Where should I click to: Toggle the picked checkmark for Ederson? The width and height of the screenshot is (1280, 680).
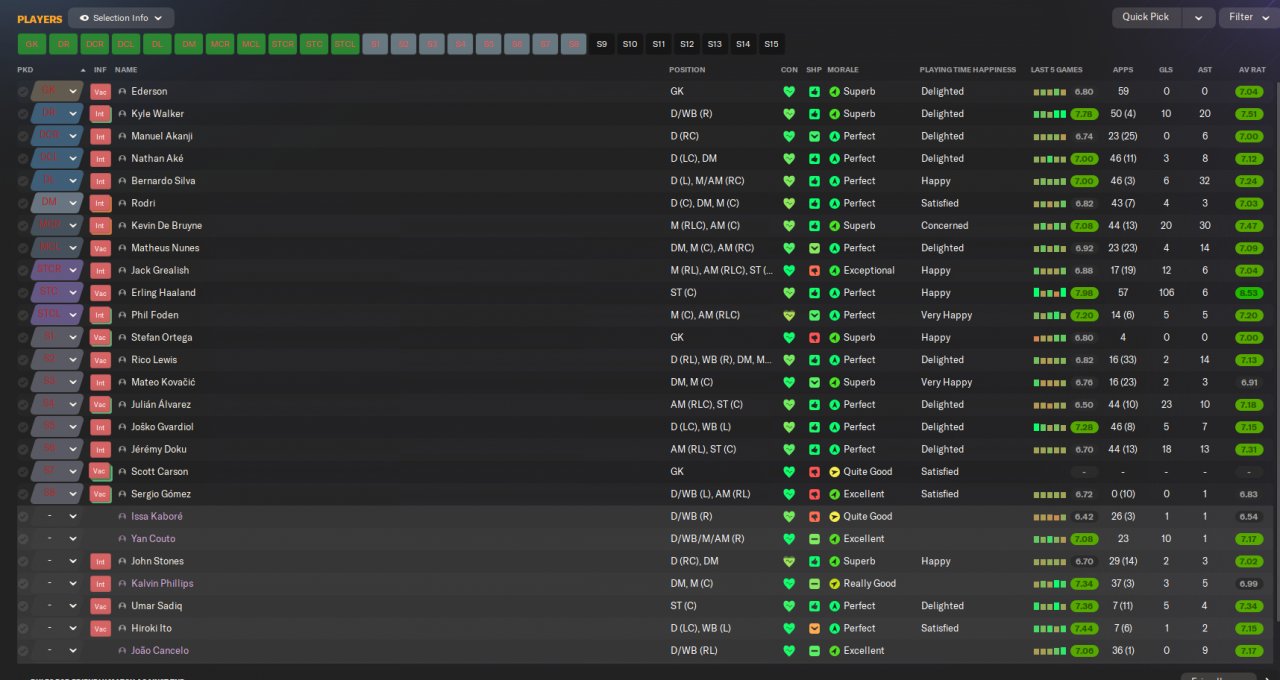(23, 91)
